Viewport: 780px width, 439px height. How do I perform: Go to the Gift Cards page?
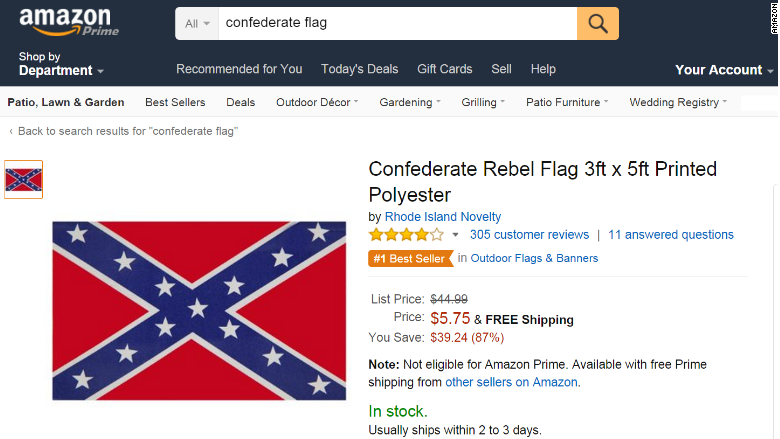coord(444,69)
